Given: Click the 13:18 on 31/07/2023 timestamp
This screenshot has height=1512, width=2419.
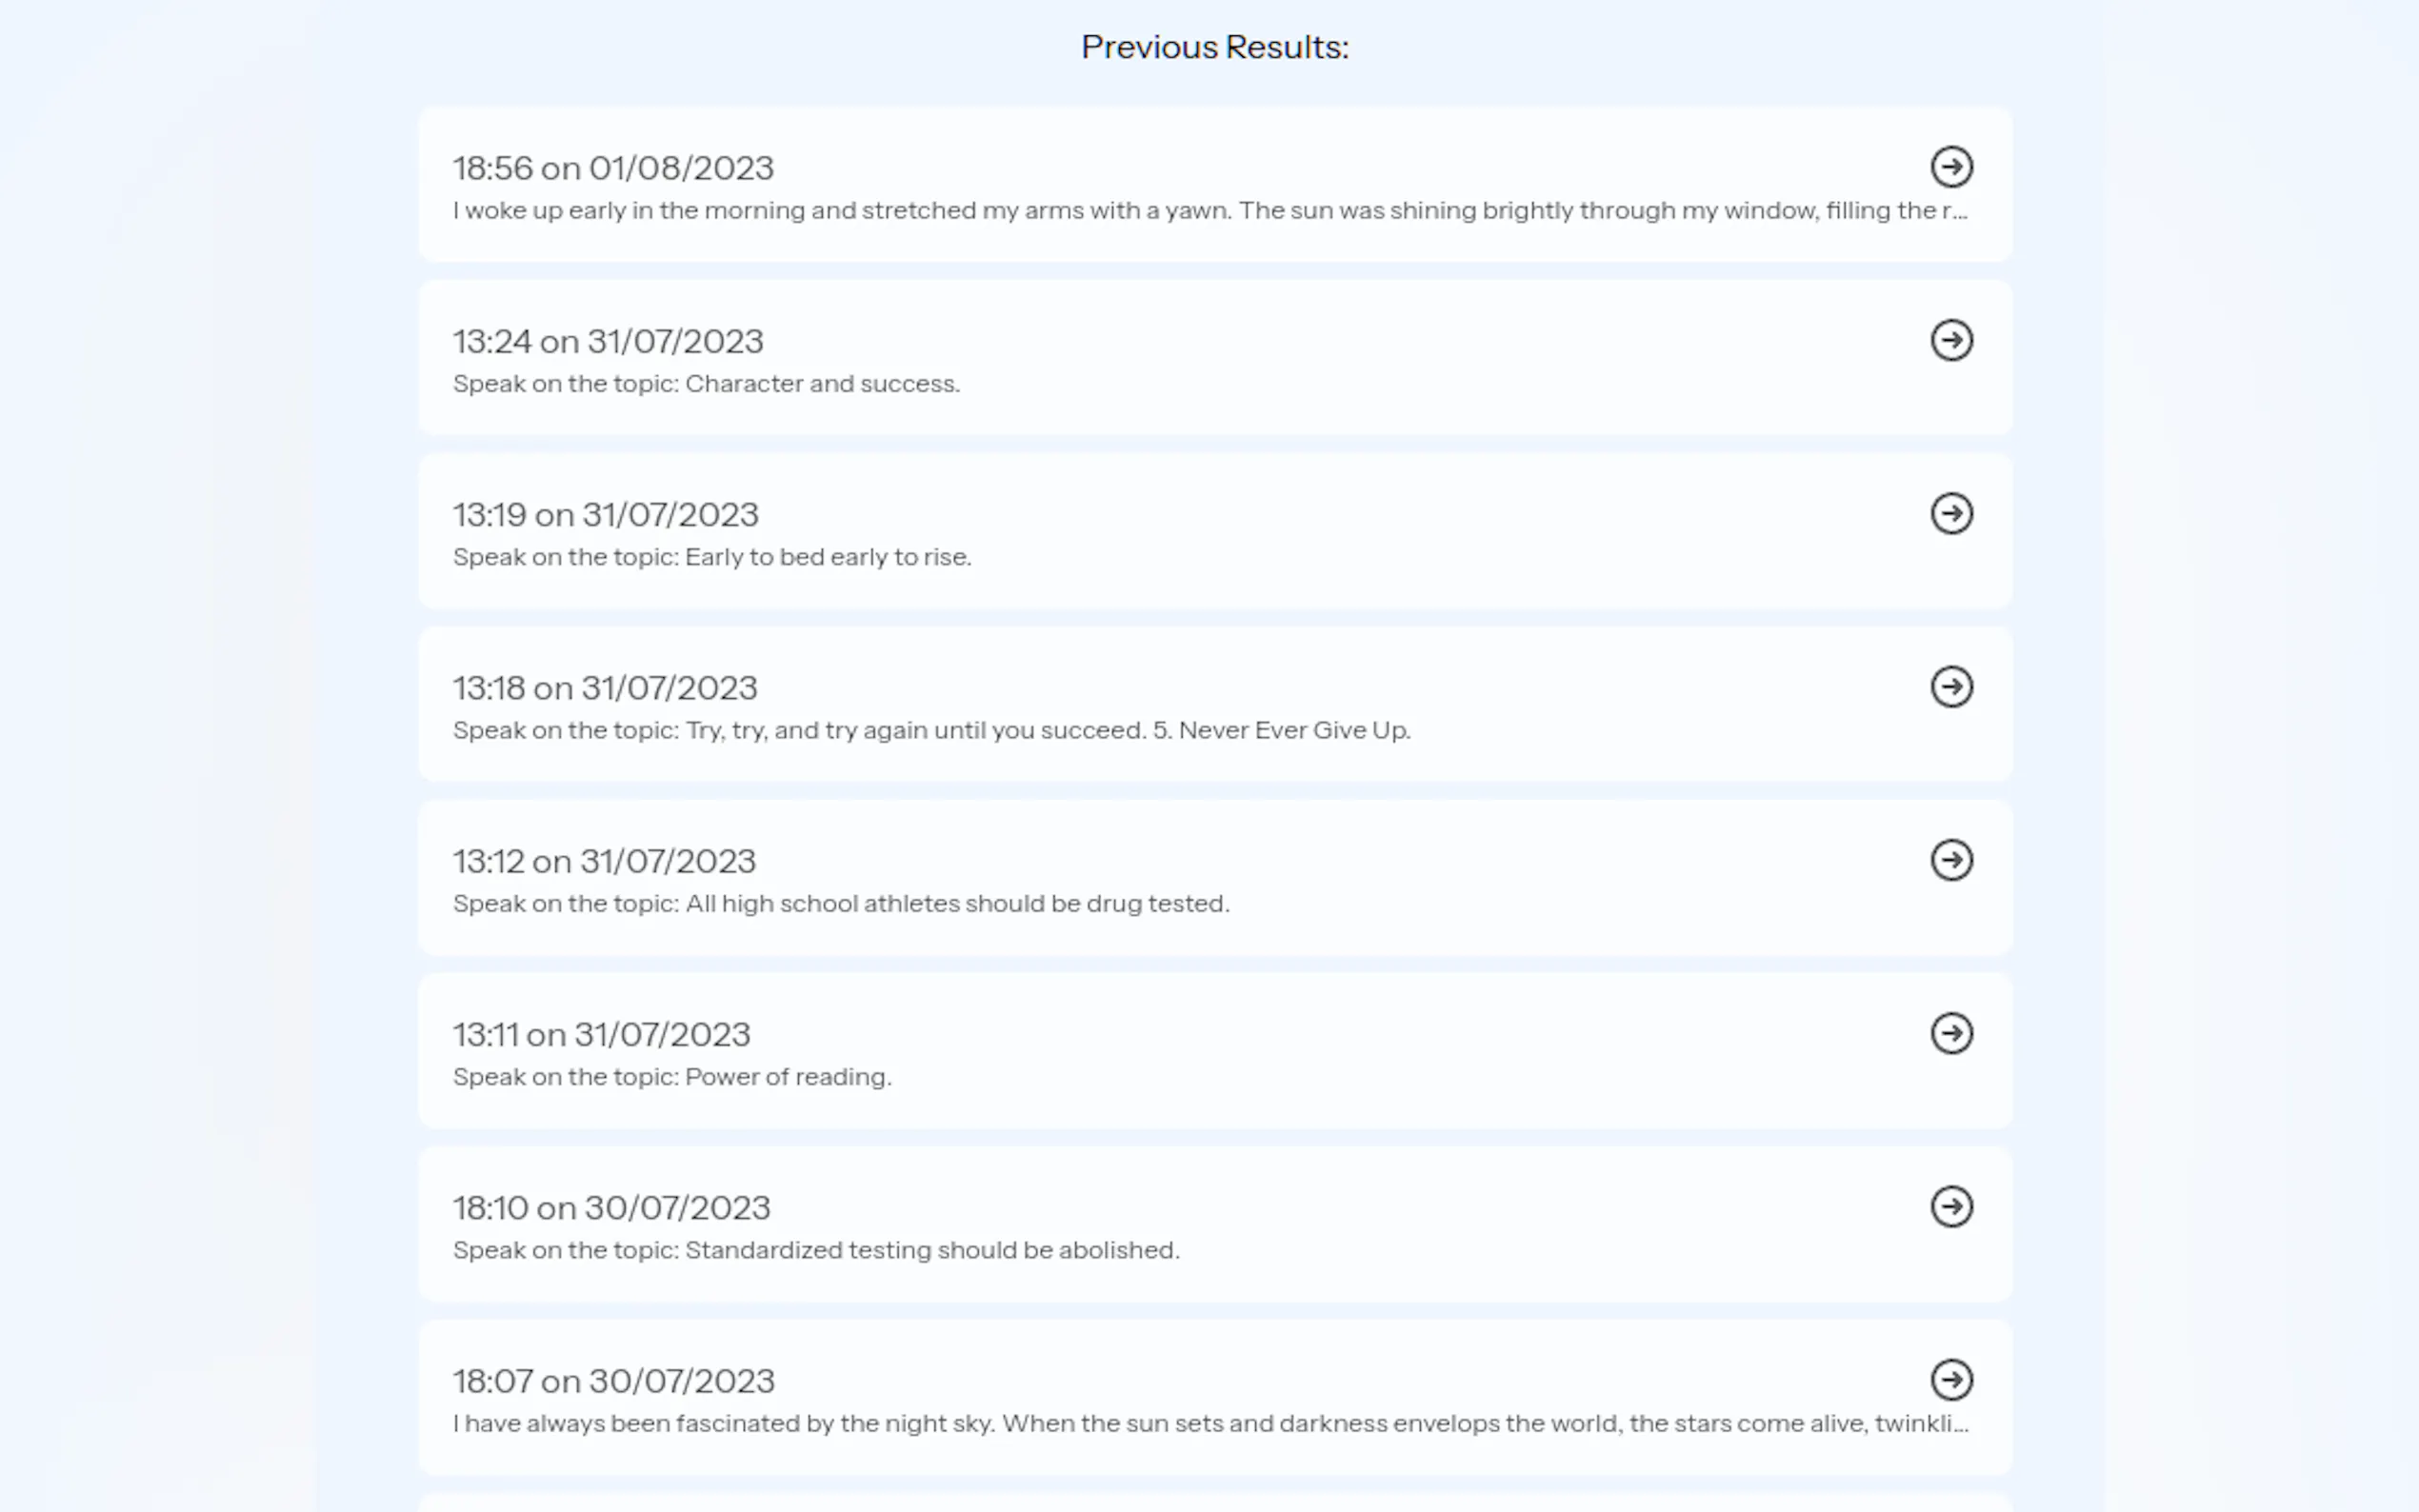Looking at the screenshot, I should (x=605, y=688).
